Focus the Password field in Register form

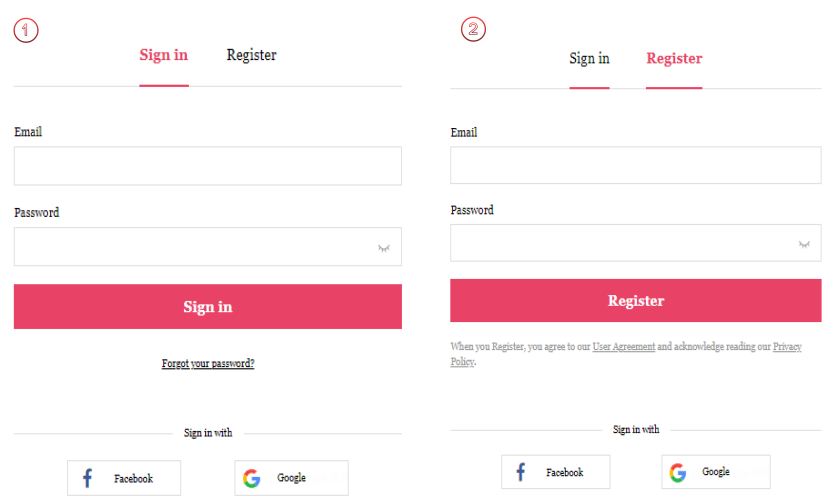coord(636,243)
